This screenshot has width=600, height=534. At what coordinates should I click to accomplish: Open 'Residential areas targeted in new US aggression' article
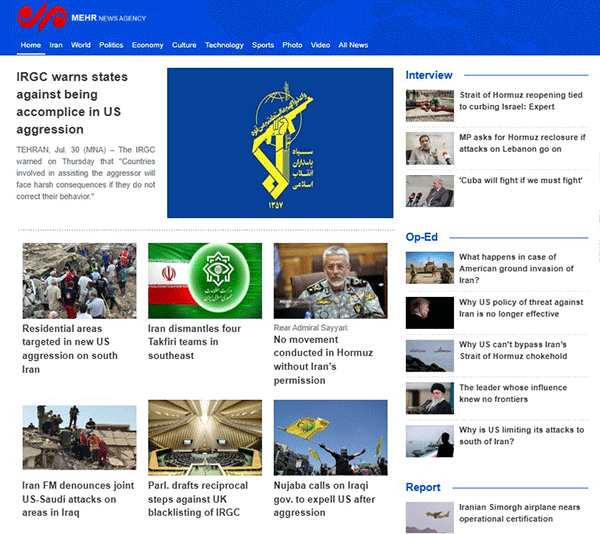tap(70, 349)
